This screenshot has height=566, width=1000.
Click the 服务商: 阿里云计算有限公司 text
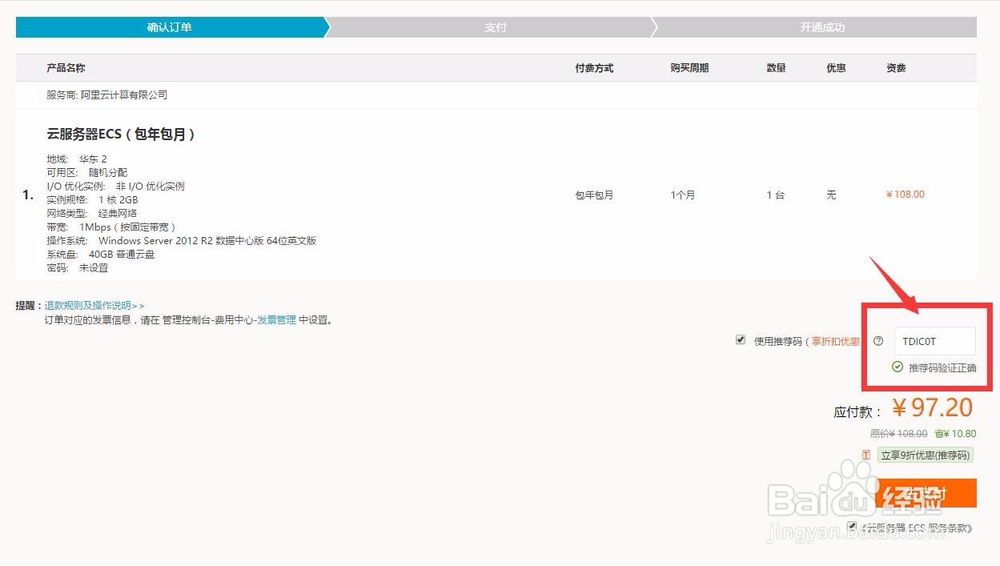(107, 94)
